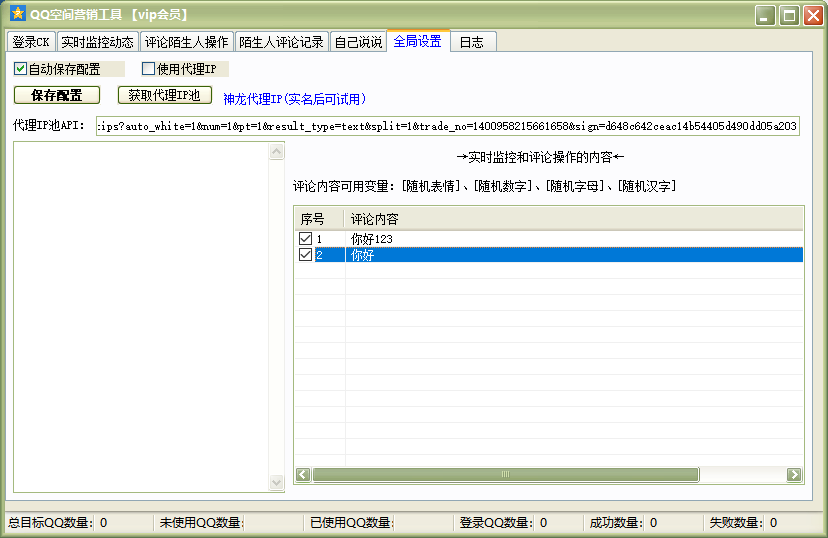Image resolution: width=828 pixels, height=538 pixels.
Task: Uncheck the checkbox for comment row 1
Action: click(305, 239)
